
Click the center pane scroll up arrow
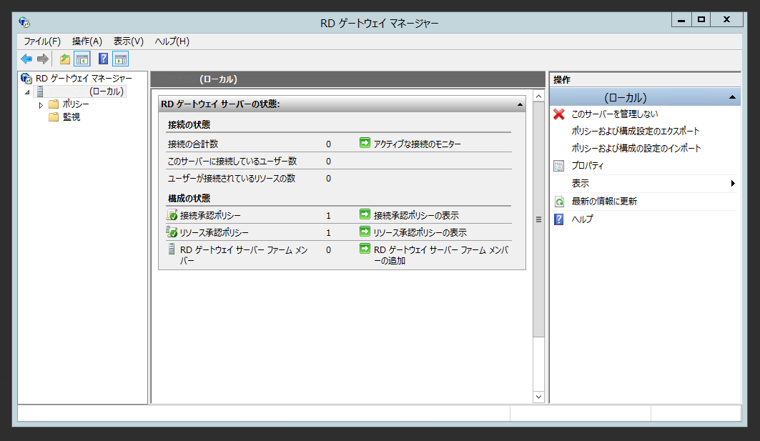[x=538, y=96]
